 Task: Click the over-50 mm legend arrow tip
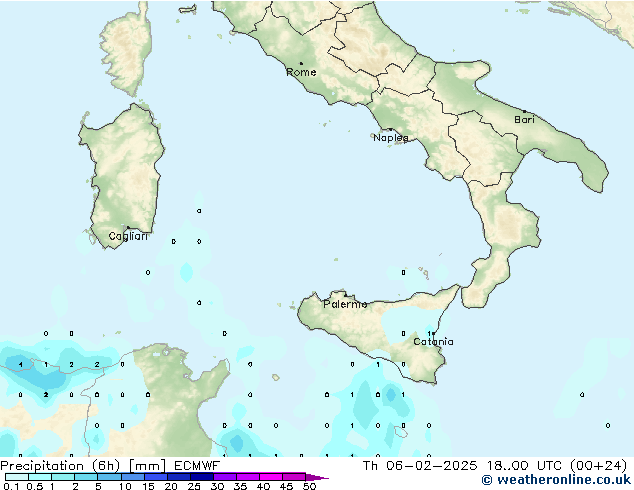point(317,477)
